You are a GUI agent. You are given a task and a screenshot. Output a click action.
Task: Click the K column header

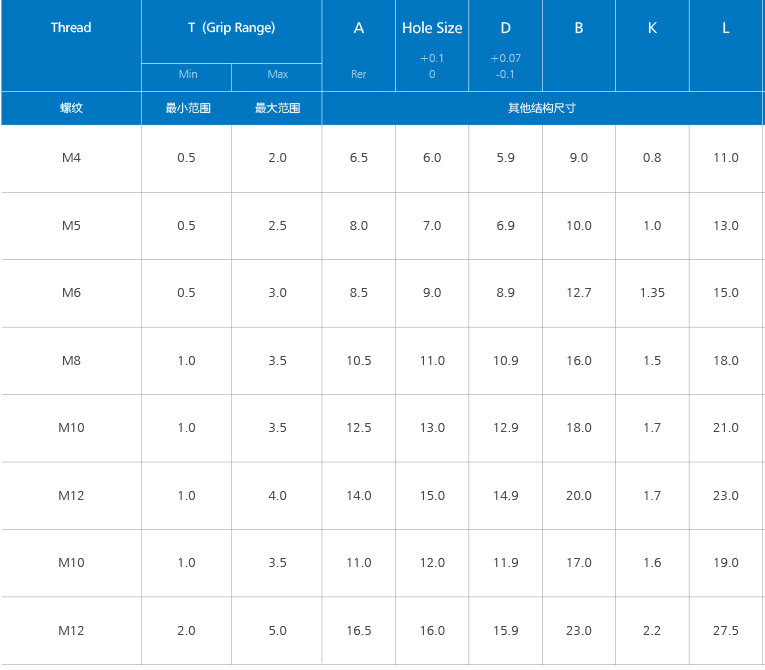[652, 28]
